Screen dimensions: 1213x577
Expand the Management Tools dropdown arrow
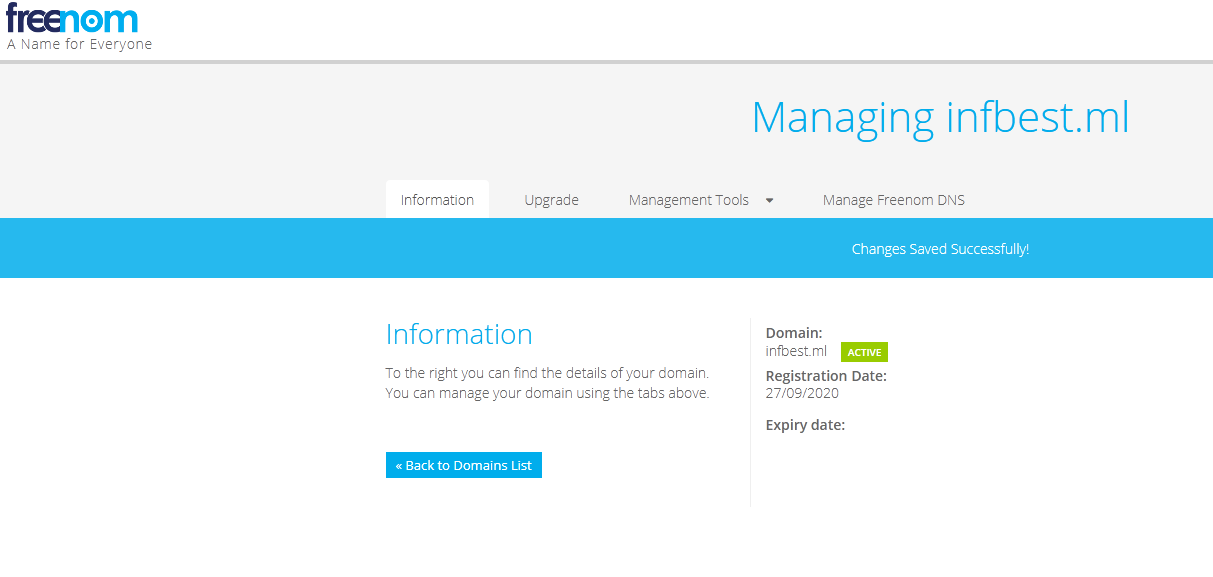(769, 200)
